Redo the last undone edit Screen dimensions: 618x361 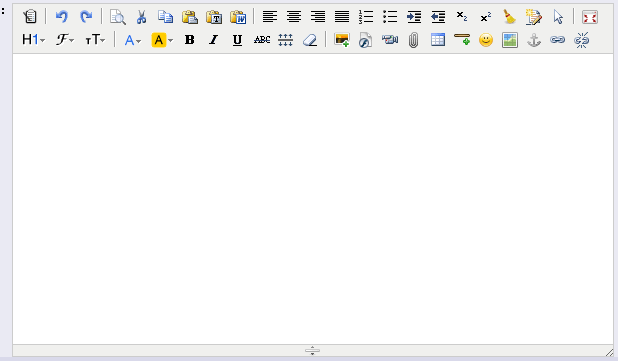[x=86, y=17]
